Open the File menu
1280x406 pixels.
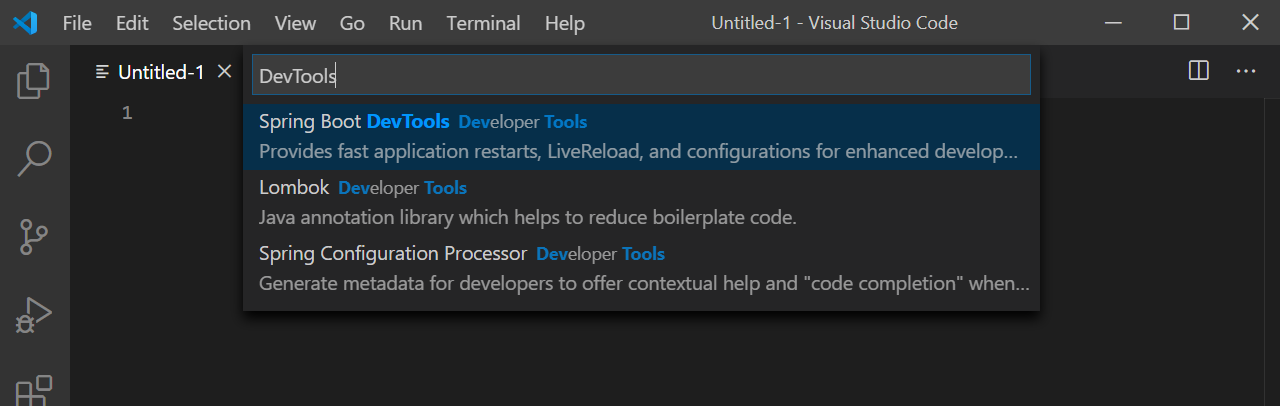click(x=77, y=23)
